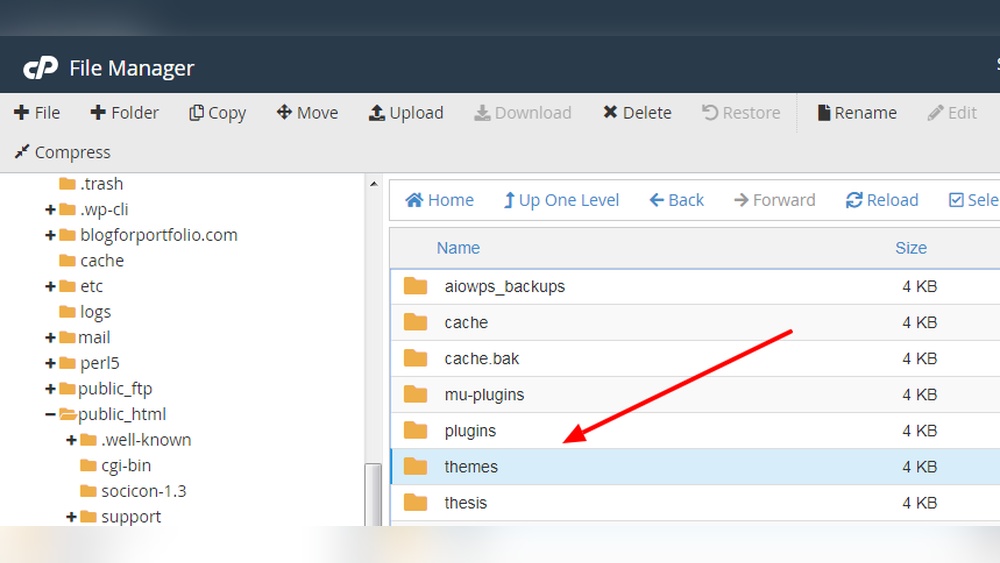Image resolution: width=1000 pixels, height=563 pixels.
Task: Delete the selected item
Action: 637,113
